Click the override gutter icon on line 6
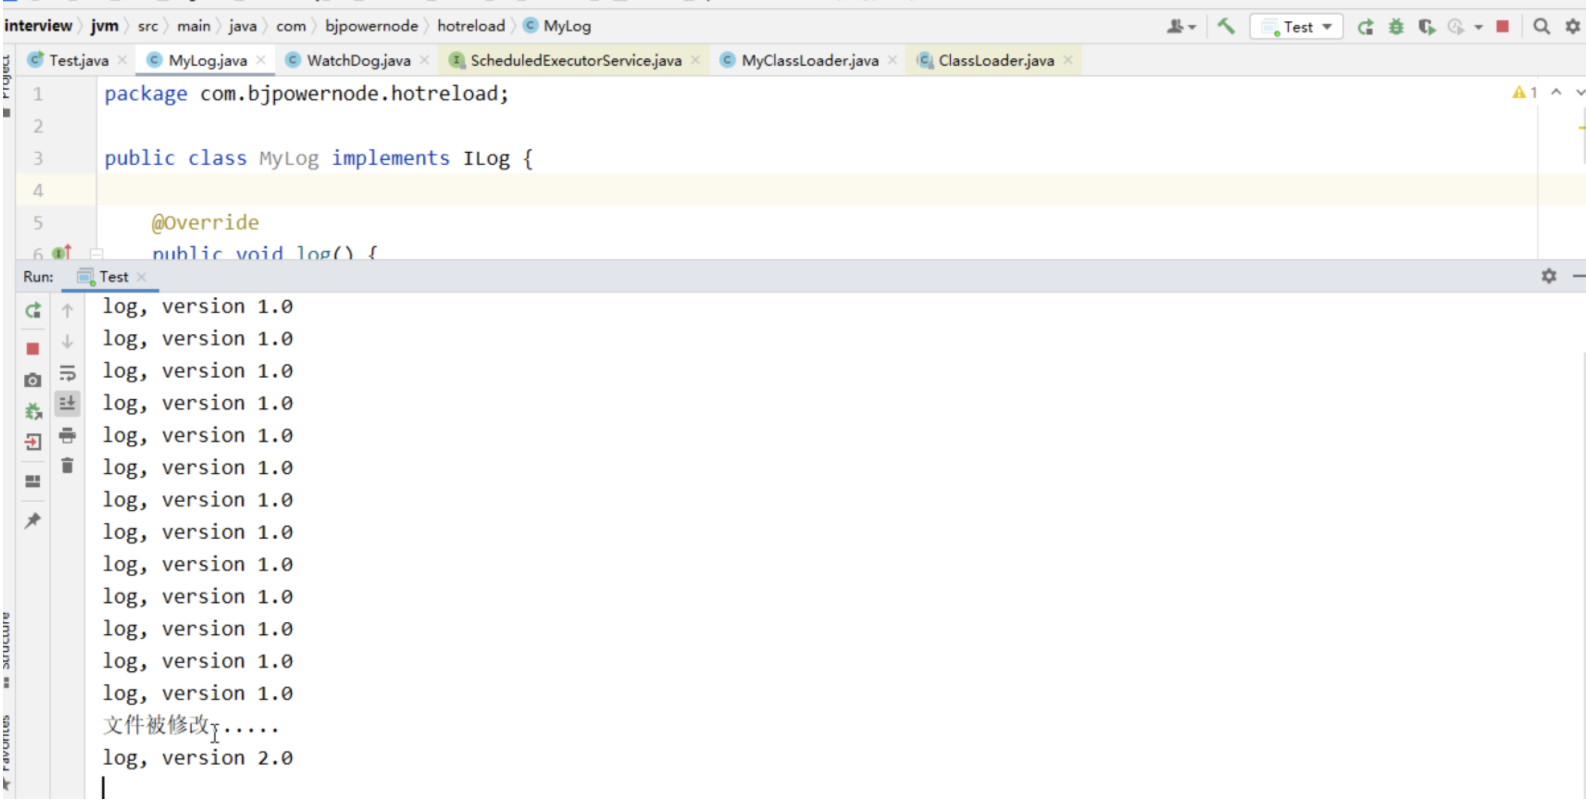The width and height of the screenshot is (1586, 808). tap(62, 252)
